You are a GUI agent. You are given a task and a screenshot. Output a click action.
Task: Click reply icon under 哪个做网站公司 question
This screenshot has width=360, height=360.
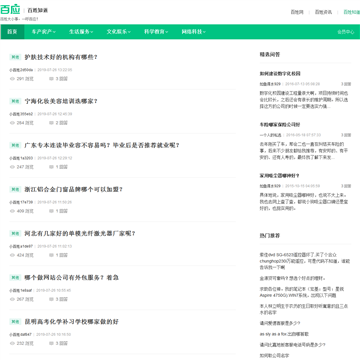(51, 299)
